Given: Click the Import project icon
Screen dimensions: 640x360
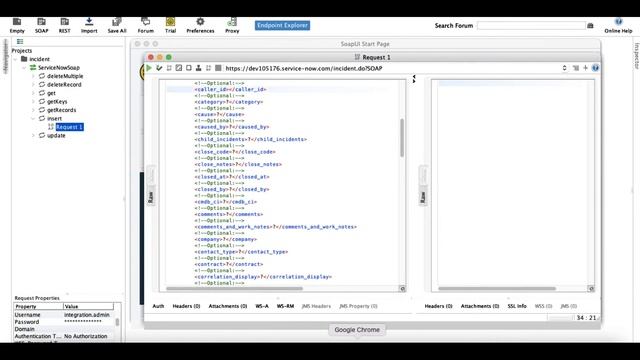Looking at the screenshot, I should [x=89, y=22].
